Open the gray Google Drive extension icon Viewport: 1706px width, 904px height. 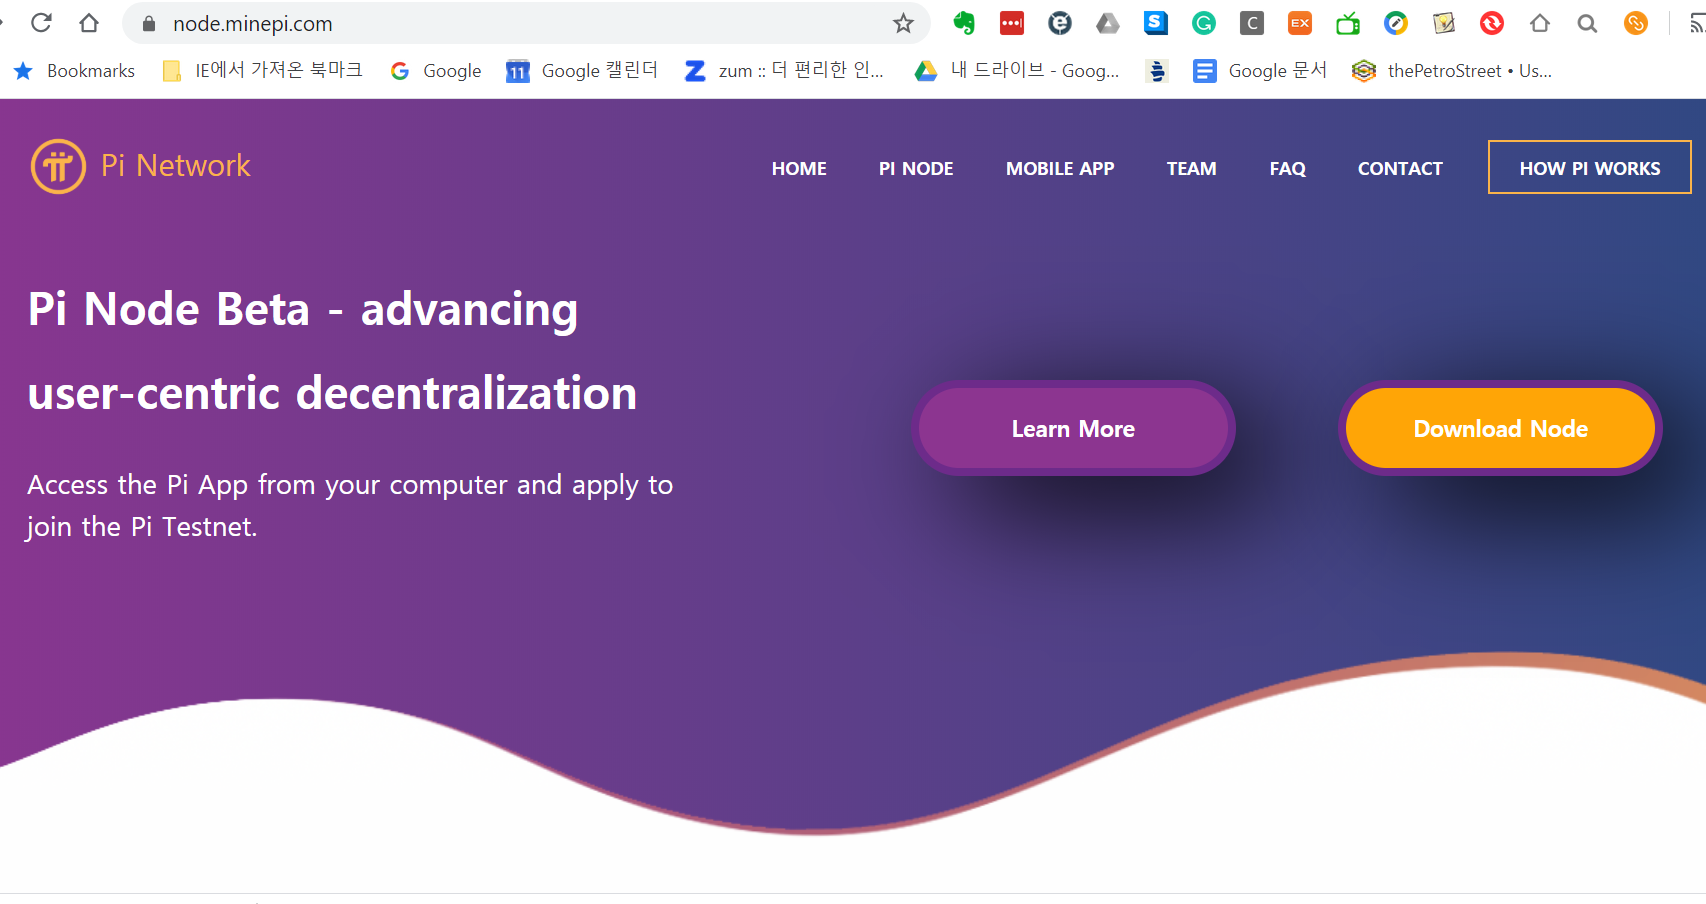pos(1108,23)
